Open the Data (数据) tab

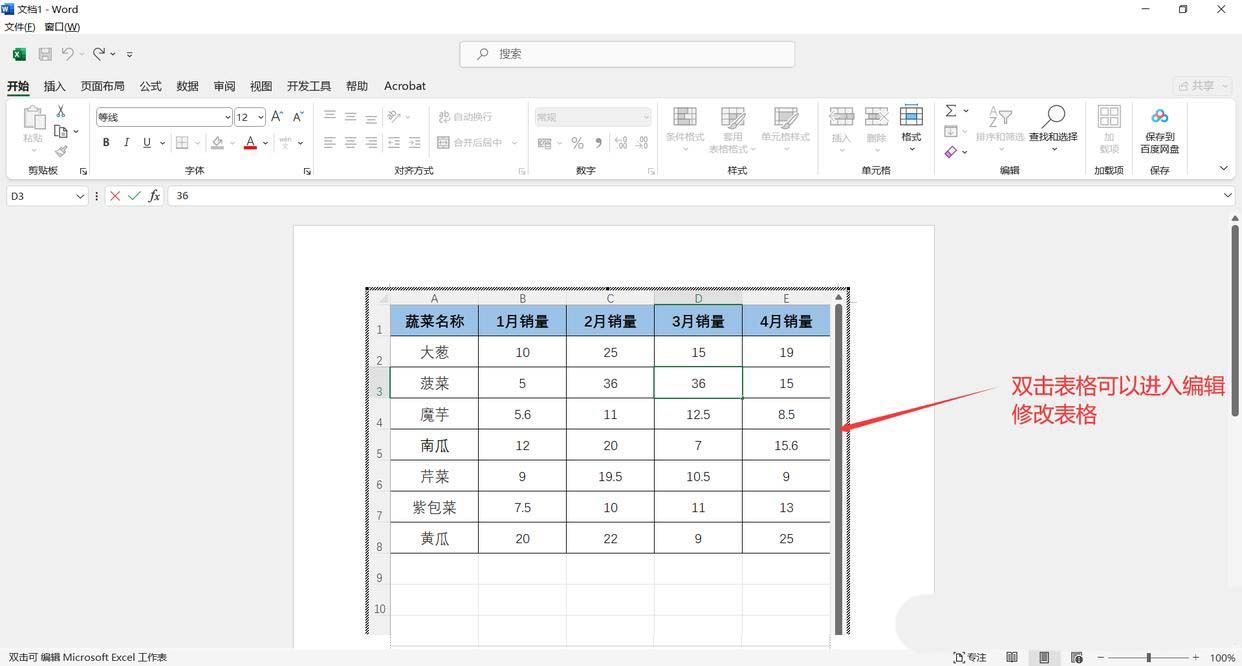point(188,86)
